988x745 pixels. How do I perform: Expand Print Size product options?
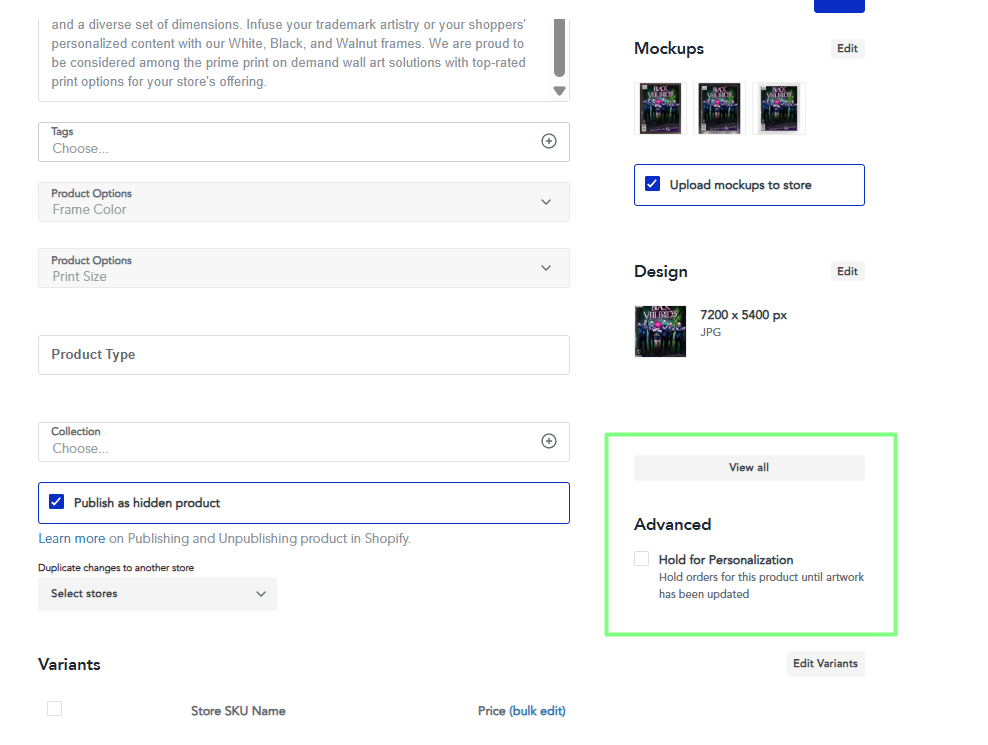[545, 268]
